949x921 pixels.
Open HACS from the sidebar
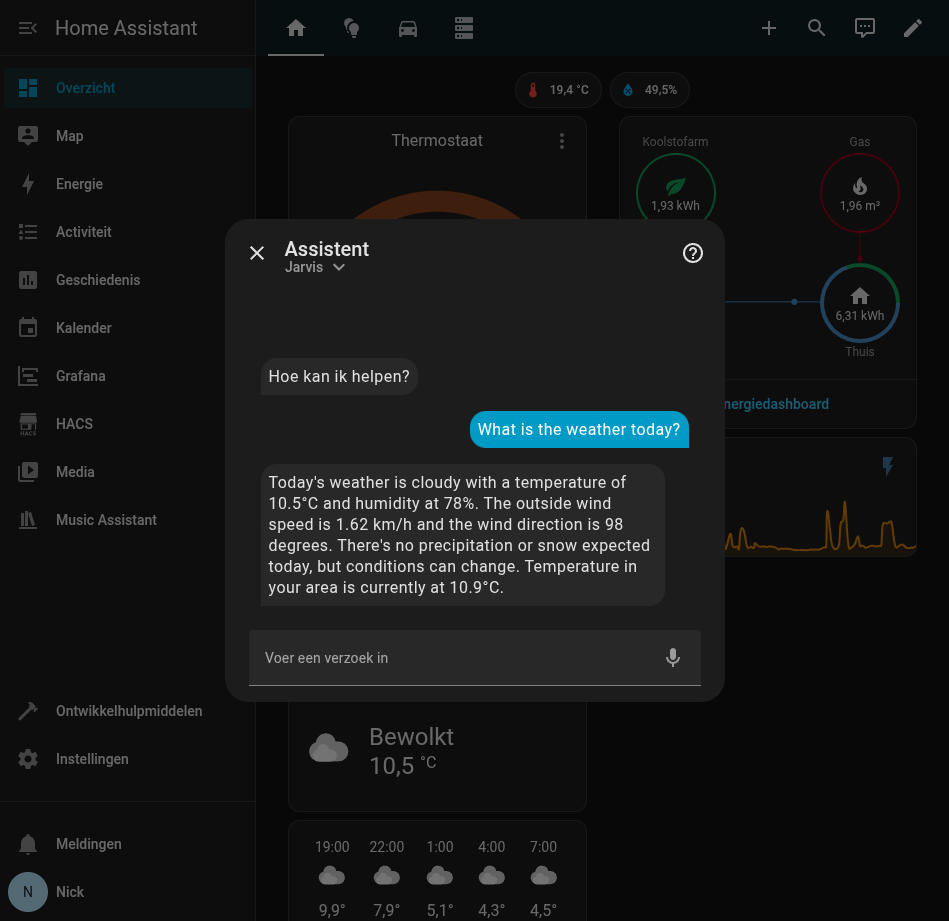(x=74, y=424)
